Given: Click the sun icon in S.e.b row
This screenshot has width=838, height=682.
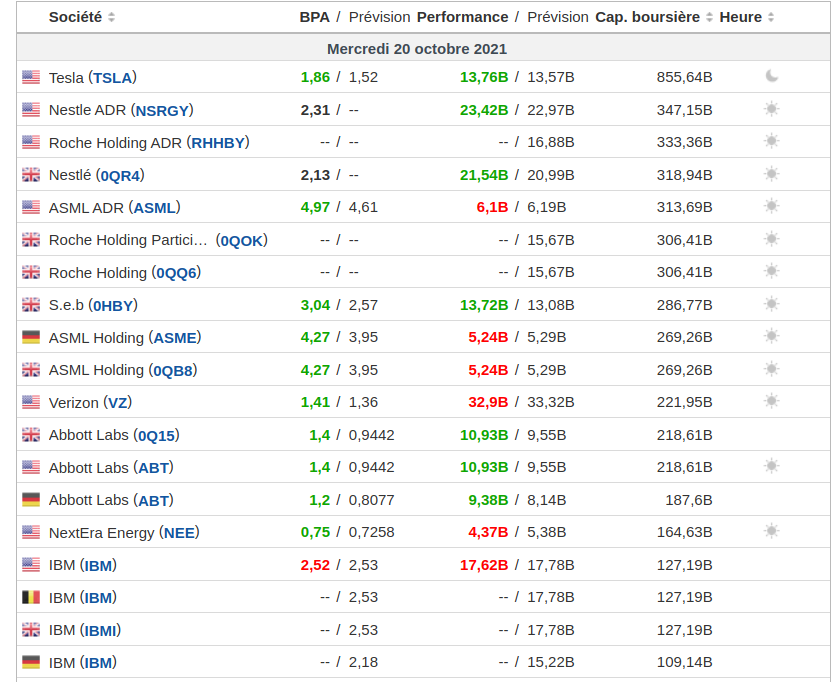Looking at the screenshot, I should coord(771,304).
